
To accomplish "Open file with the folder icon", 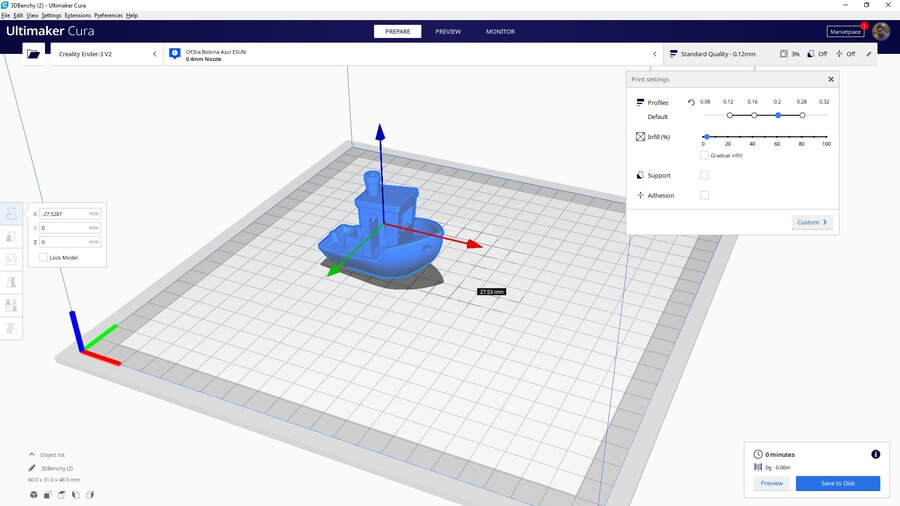I will click(33, 54).
